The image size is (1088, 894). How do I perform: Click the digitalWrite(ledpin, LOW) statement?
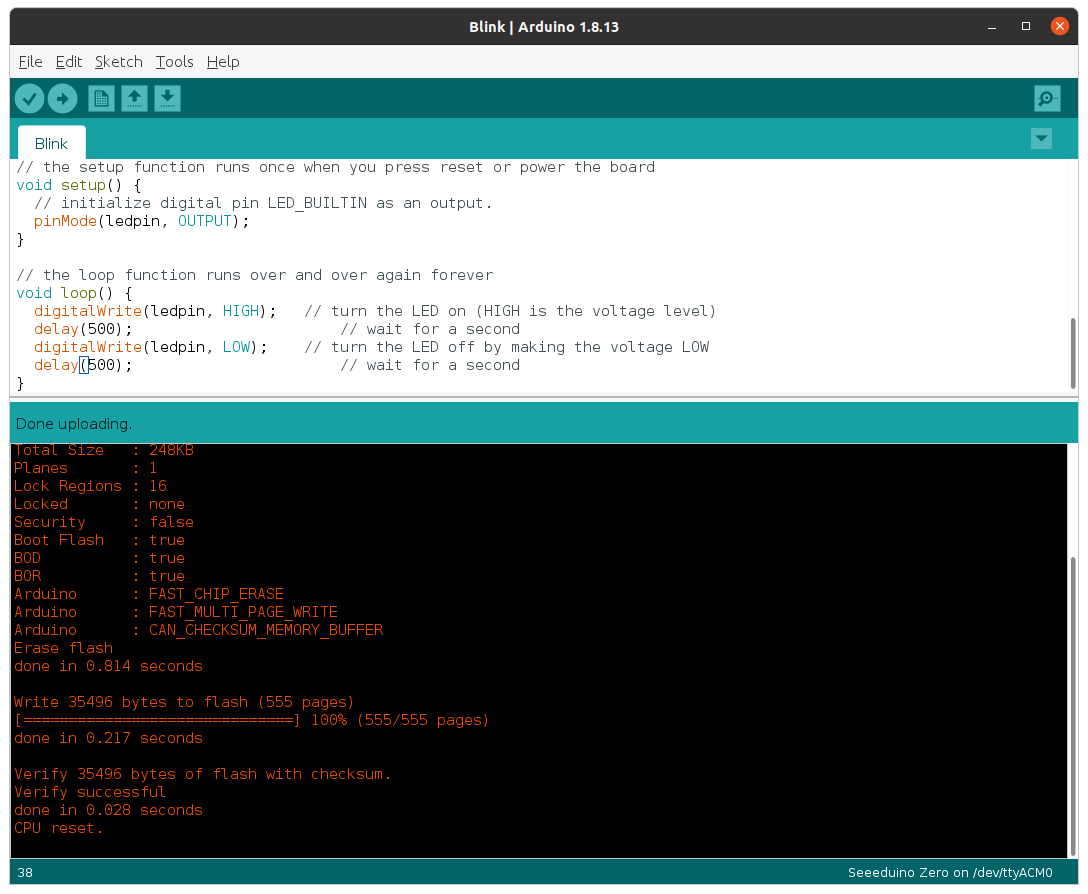[151, 348]
